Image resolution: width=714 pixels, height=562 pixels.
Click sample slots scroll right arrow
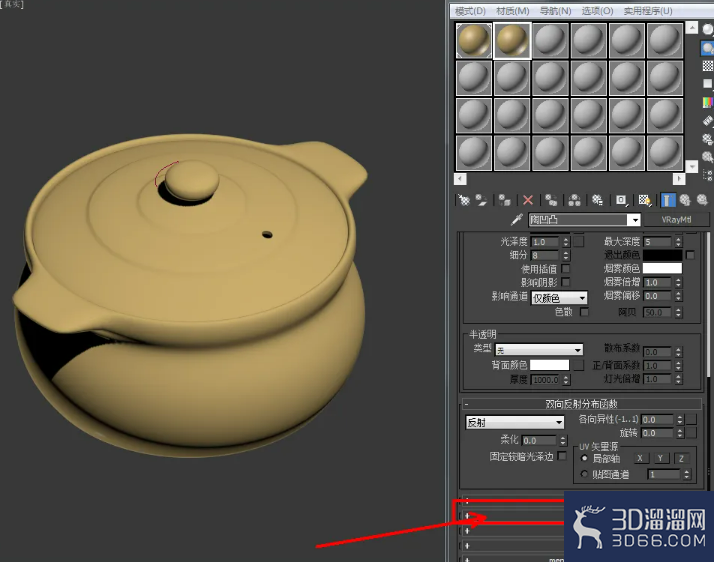coord(679,179)
